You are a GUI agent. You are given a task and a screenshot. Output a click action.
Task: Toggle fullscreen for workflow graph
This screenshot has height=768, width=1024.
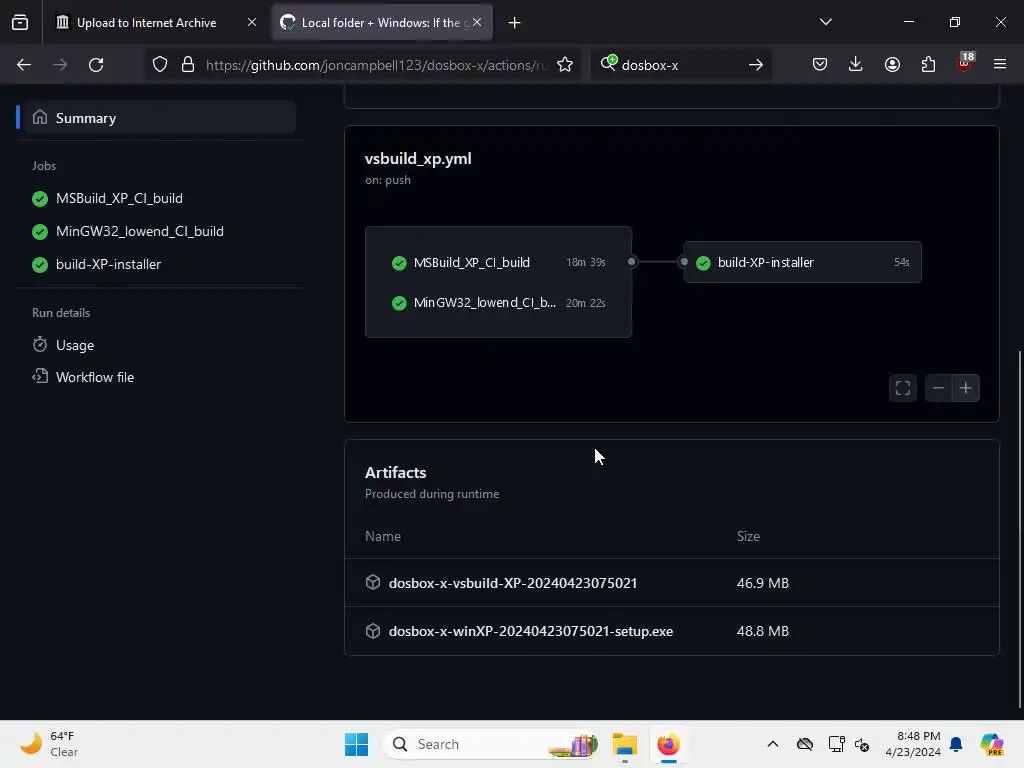[903, 389]
